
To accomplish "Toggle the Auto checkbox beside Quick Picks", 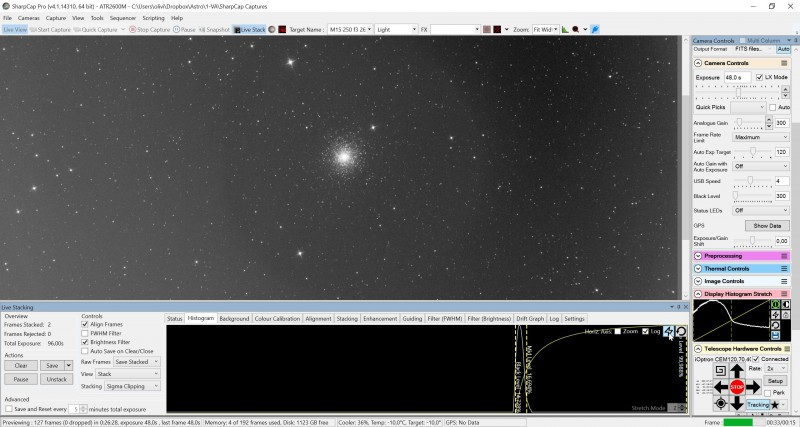I will [772, 107].
